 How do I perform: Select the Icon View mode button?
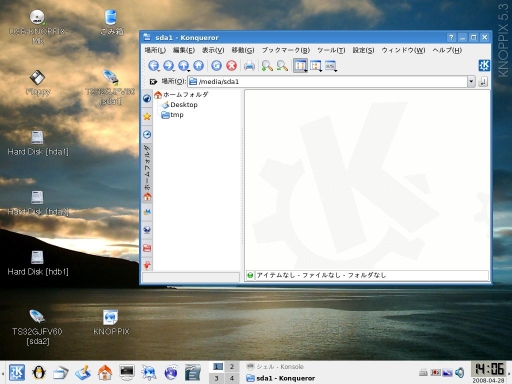(300, 66)
